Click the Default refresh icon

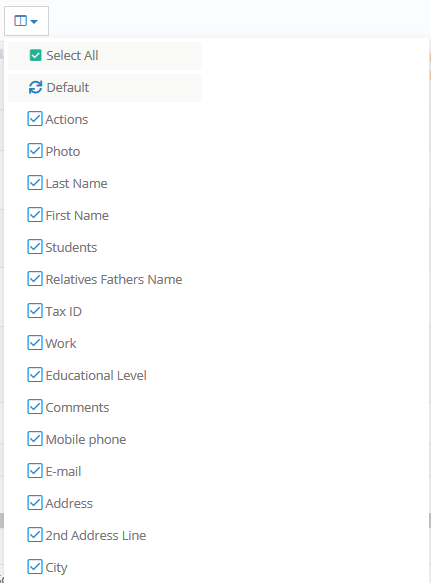pyautogui.click(x=35, y=88)
